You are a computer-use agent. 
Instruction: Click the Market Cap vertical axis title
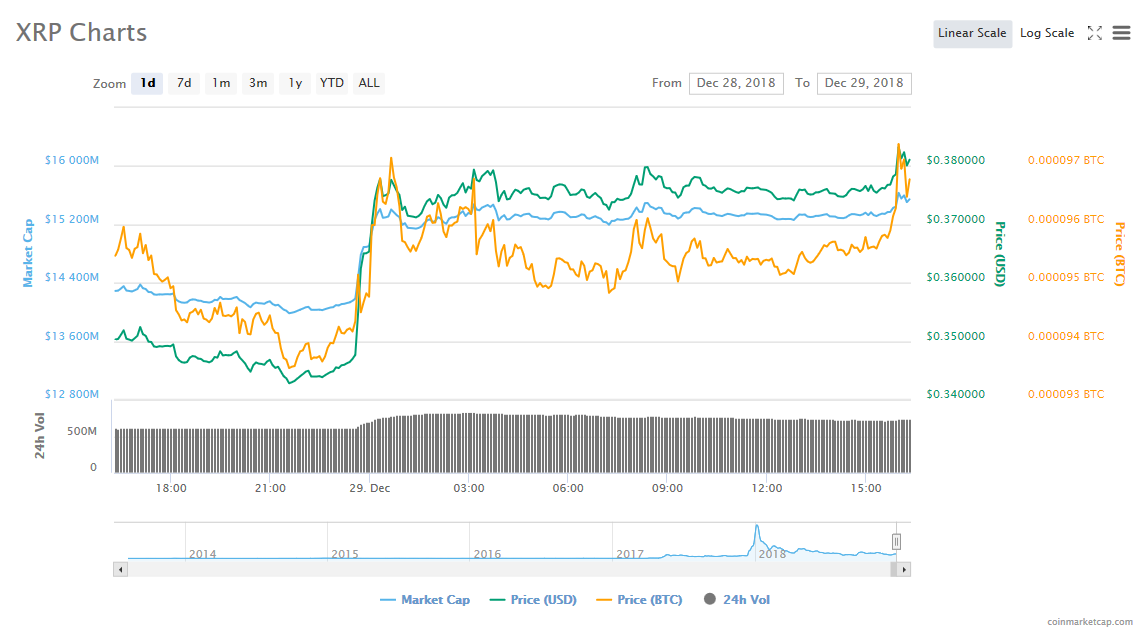[x=28, y=253]
